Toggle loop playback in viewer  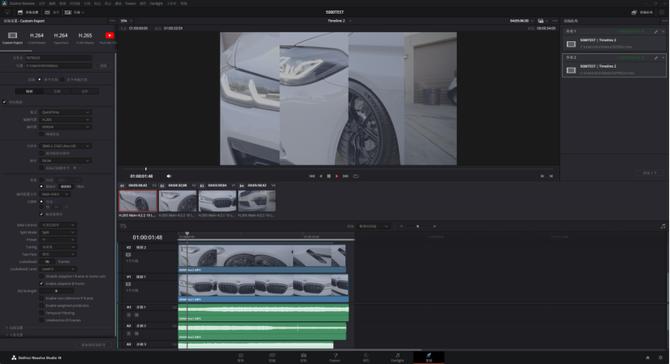356,176
